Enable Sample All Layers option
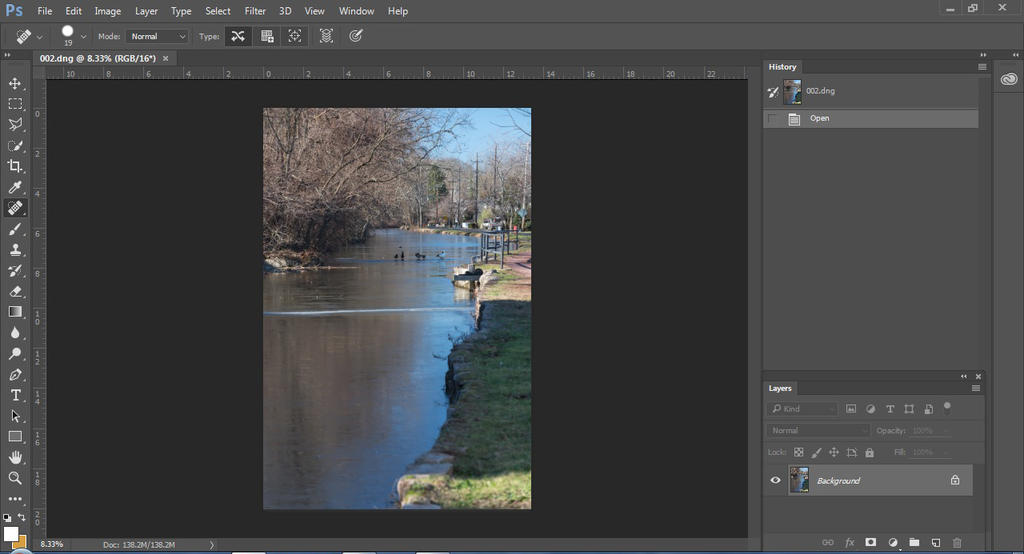This screenshot has width=1024, height=554. tap(326, 36)
